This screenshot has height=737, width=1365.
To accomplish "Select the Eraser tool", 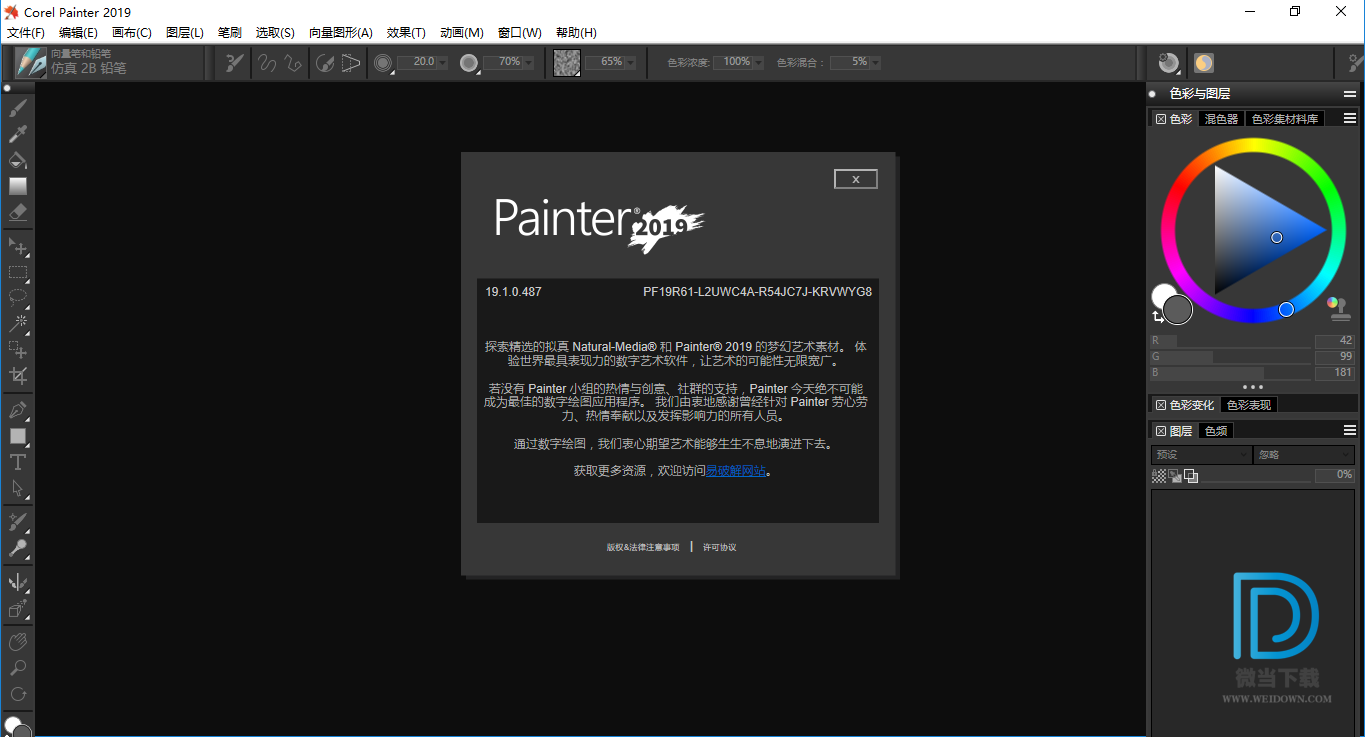I will (x=17, y=212).
